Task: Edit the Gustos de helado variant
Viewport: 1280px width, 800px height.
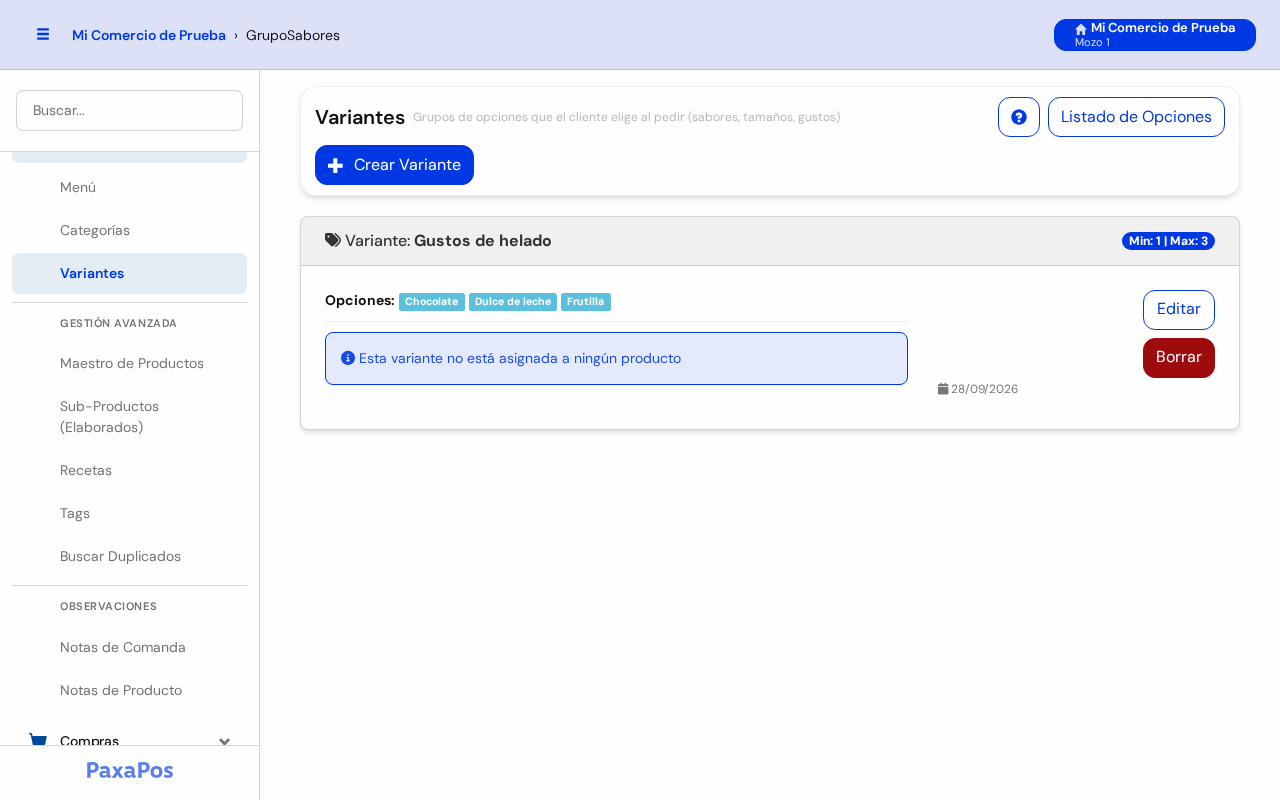Action: (1179, 310)
